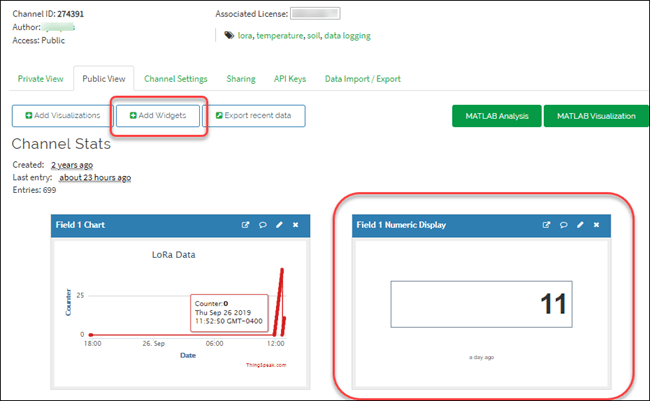Launch MATLAB Analysis

click(x=497, y=116)
